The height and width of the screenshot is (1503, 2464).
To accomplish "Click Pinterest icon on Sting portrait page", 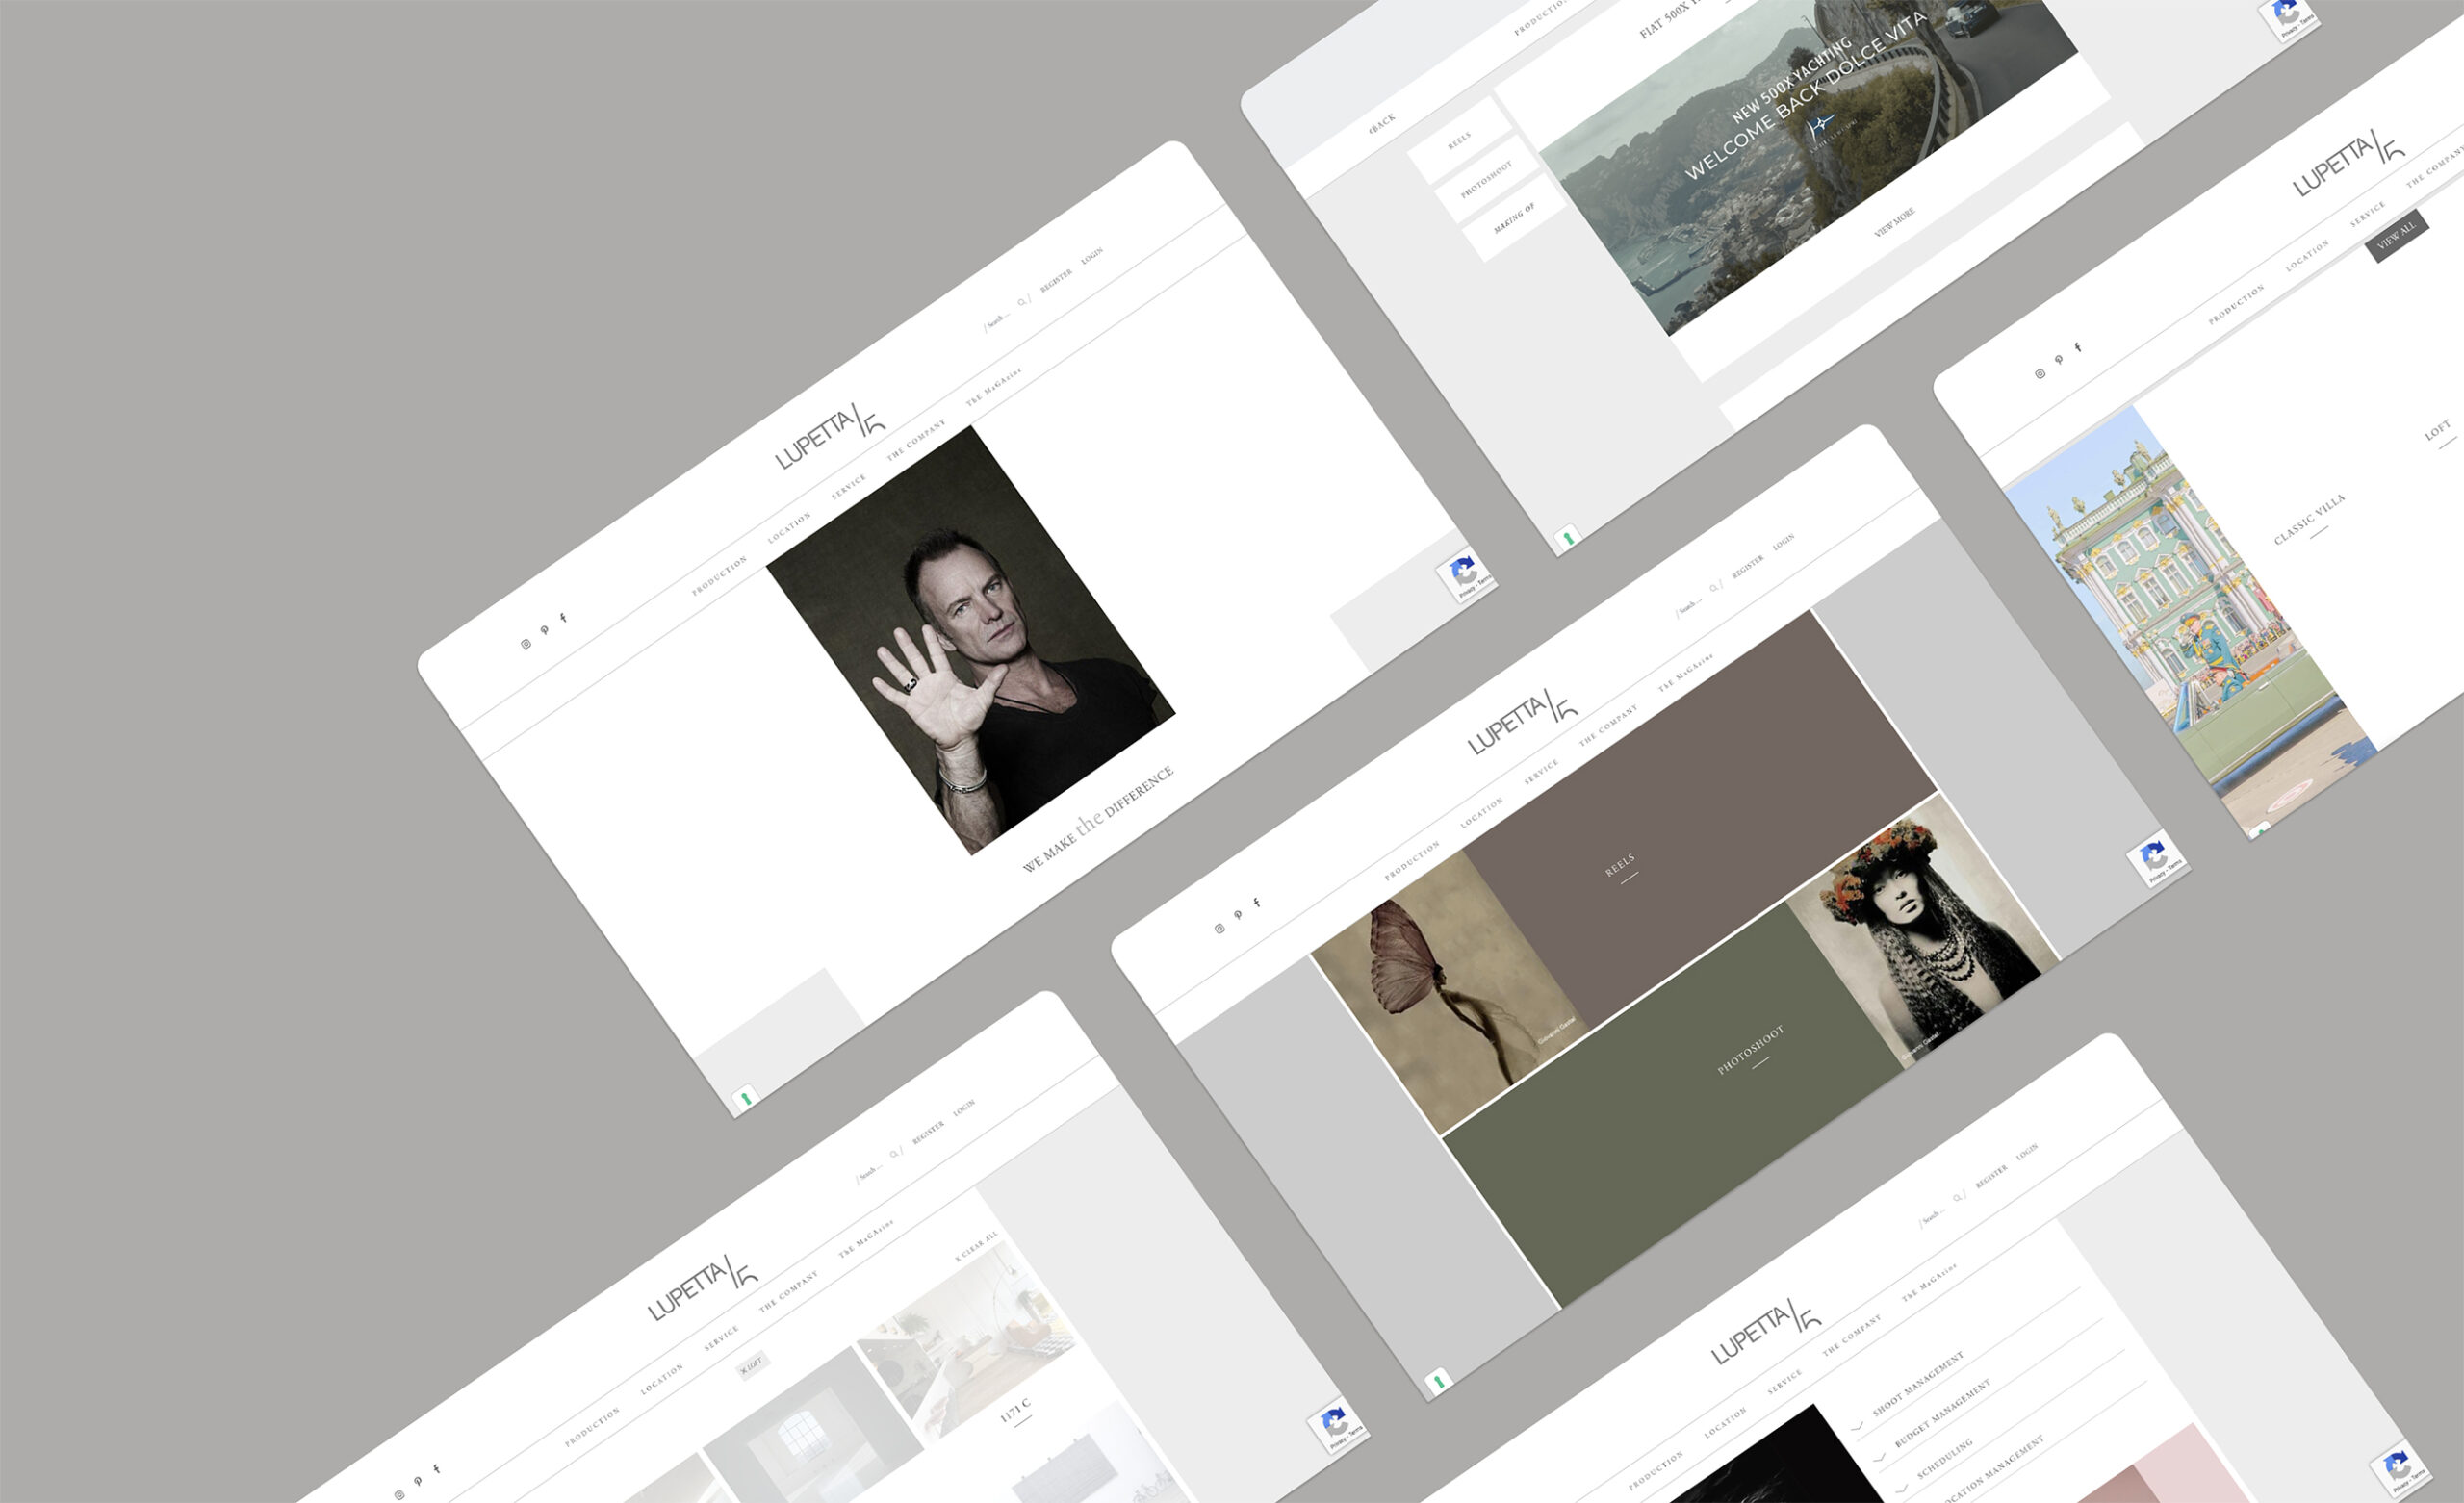I will coord(544,631).
